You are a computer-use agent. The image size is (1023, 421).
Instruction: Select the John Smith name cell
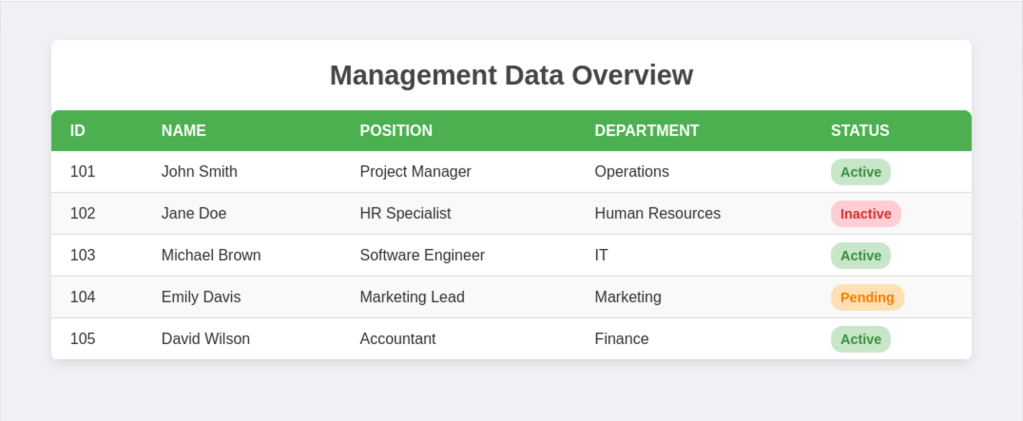point(199,172)
